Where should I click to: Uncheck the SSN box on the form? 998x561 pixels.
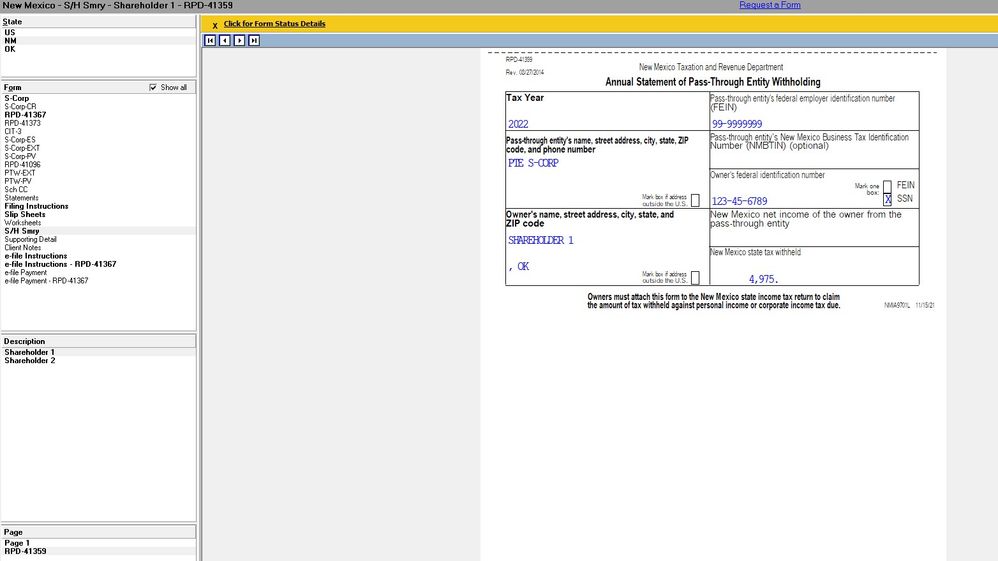point(887,200)
